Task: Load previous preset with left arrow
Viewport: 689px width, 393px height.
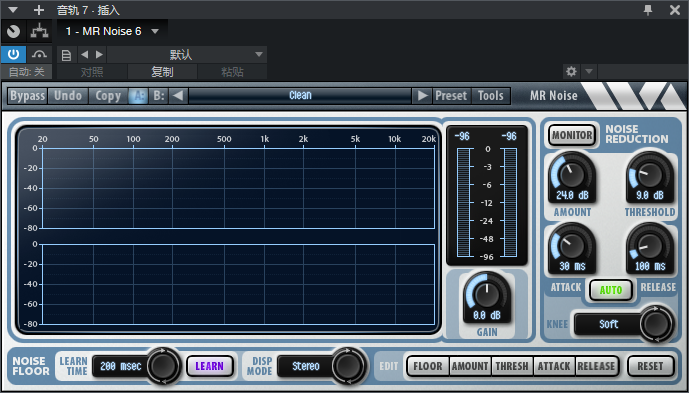Action: 178,96
